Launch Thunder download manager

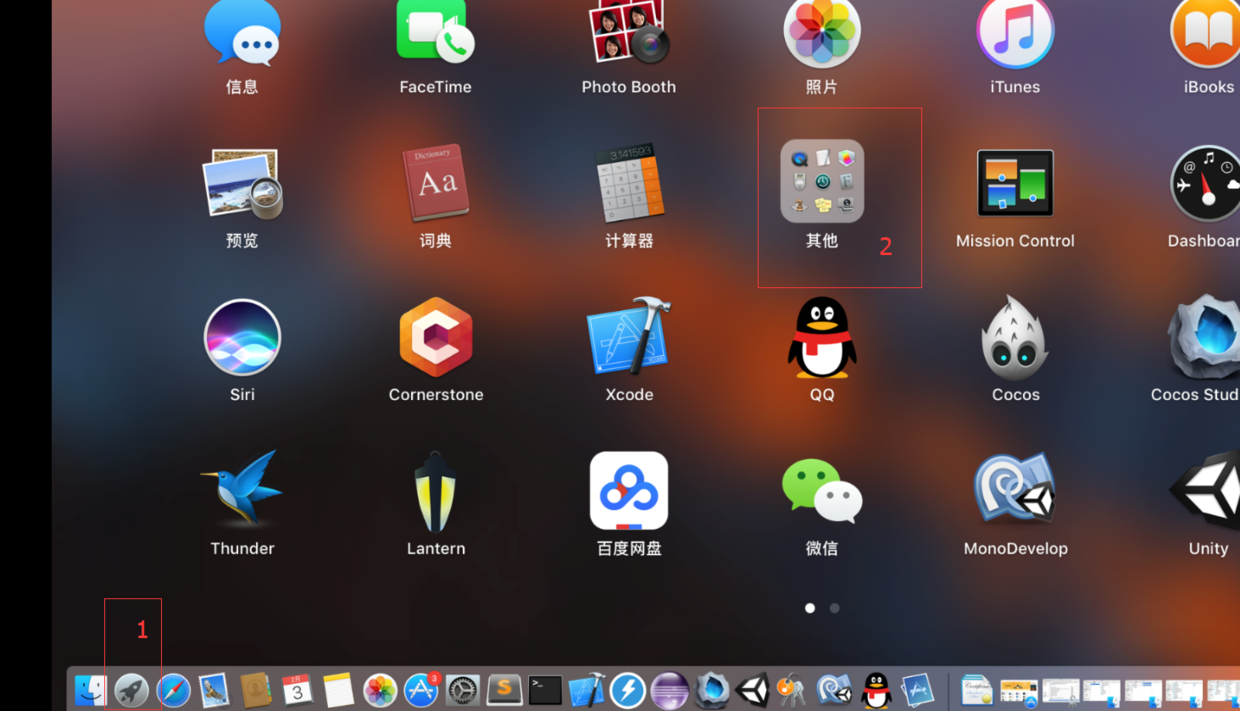[242, 490]
